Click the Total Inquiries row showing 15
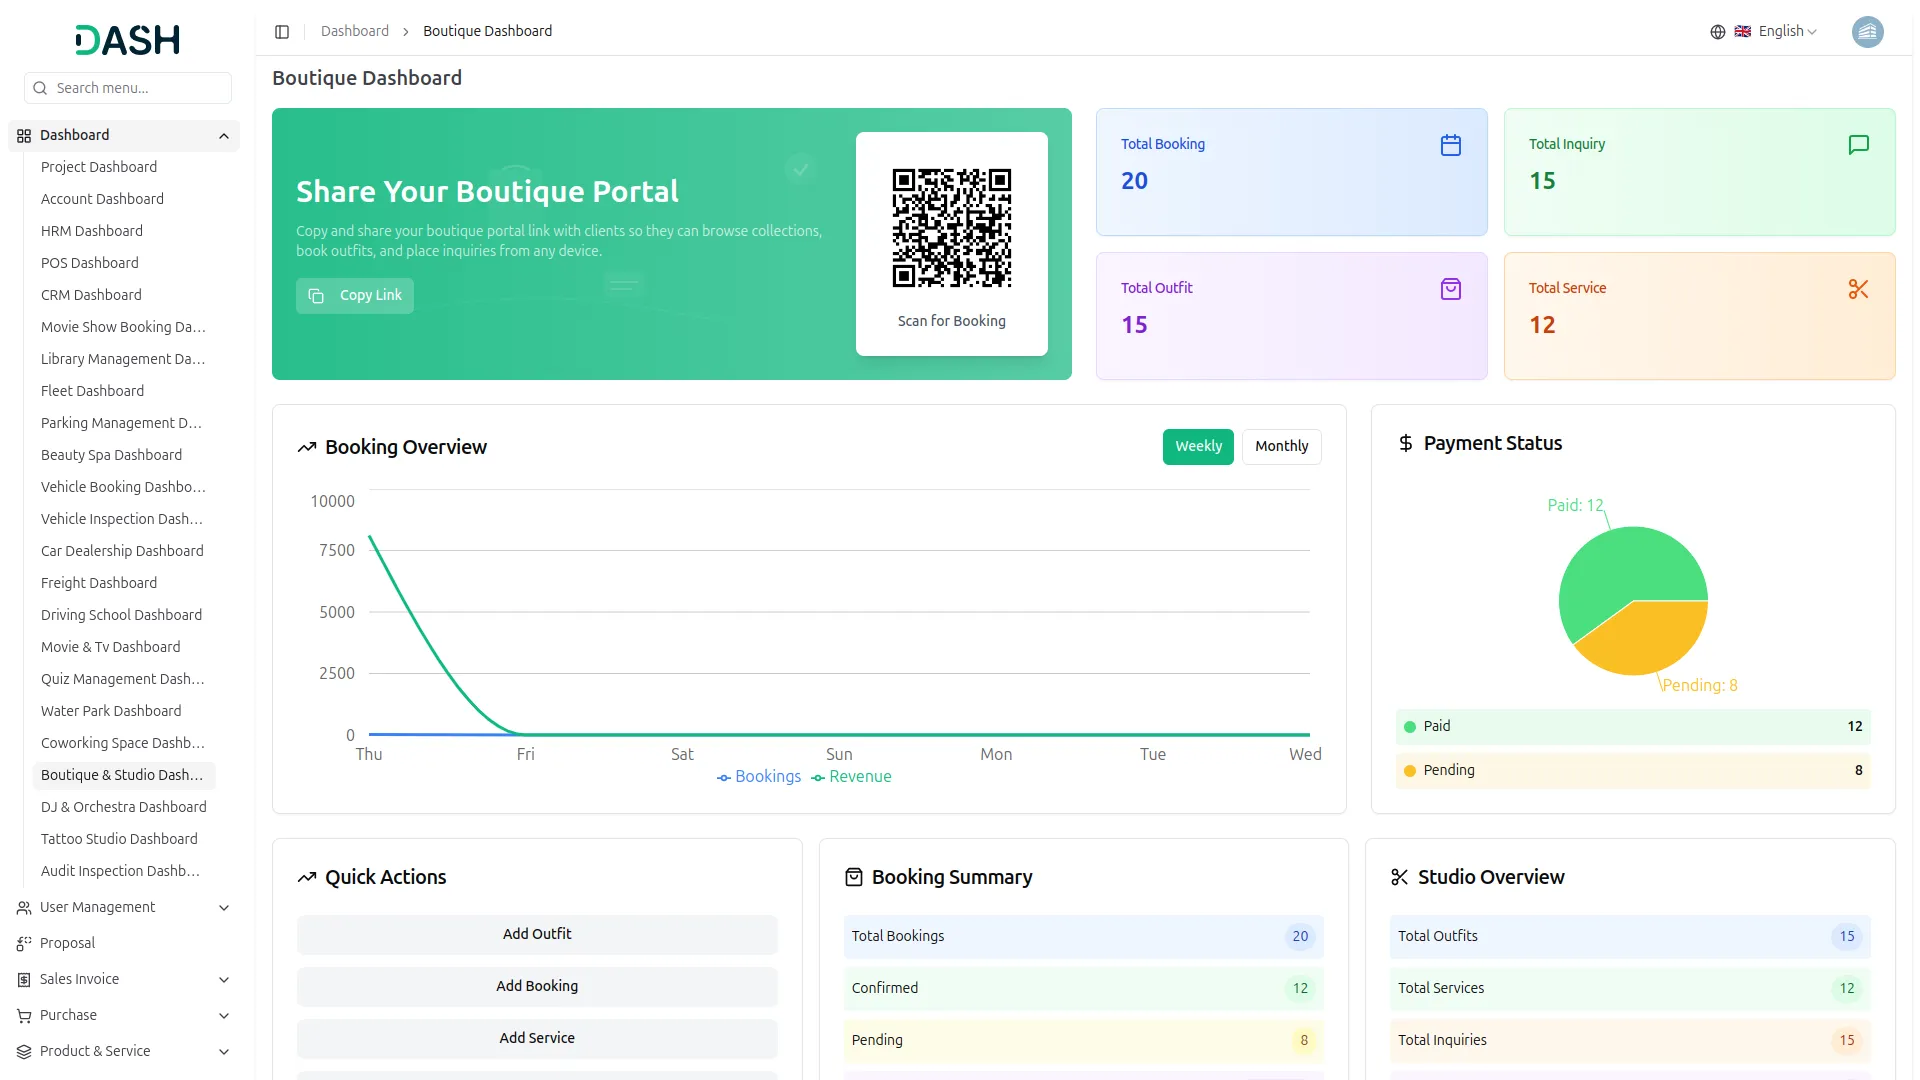 [x=1630, y=1040]
